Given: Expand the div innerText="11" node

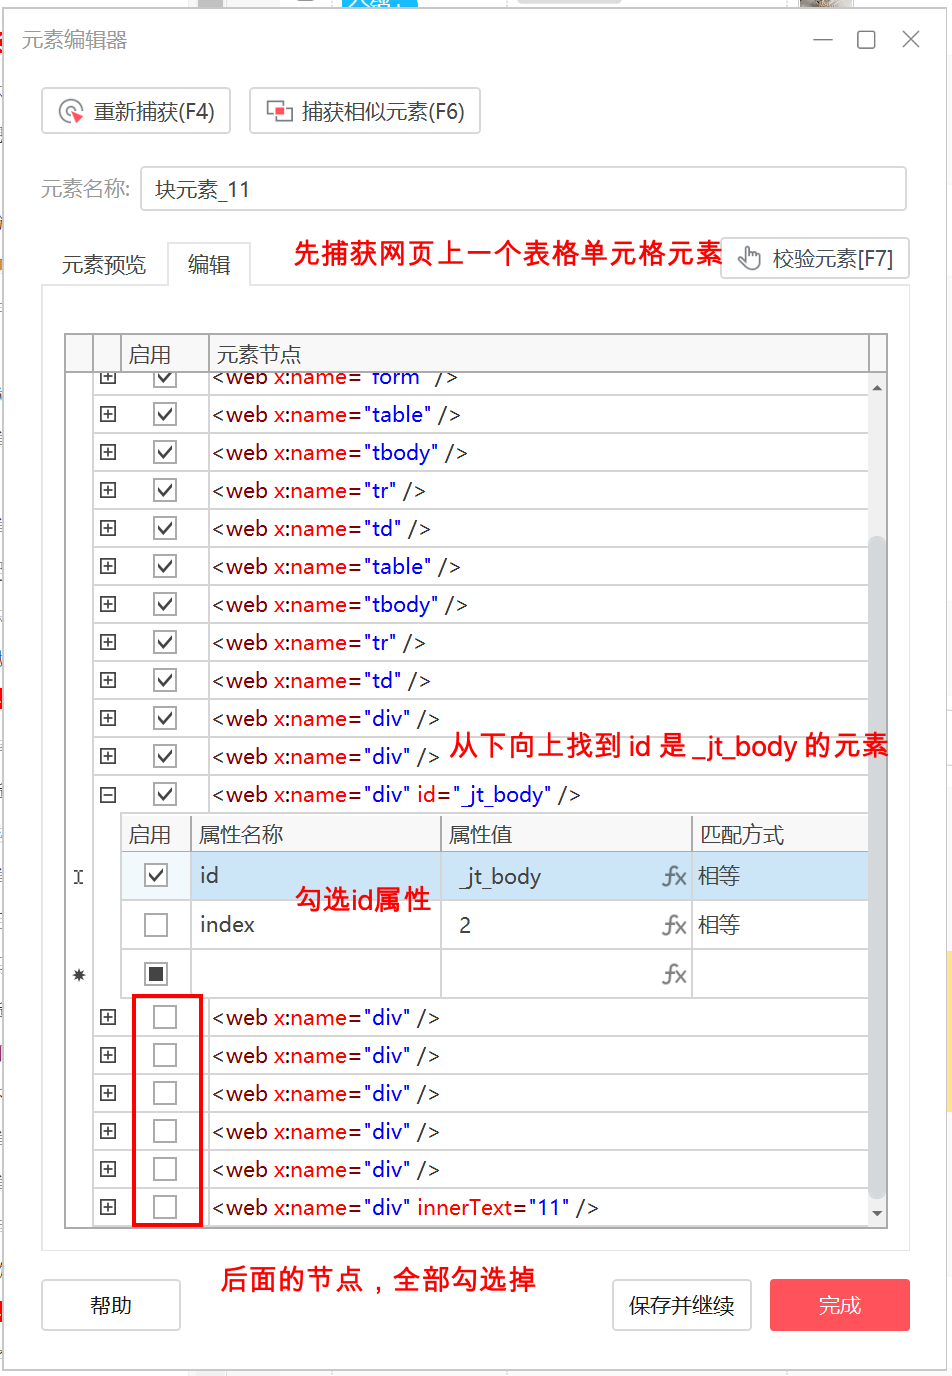Looking at the screenshot, I should pos(108,1207).
